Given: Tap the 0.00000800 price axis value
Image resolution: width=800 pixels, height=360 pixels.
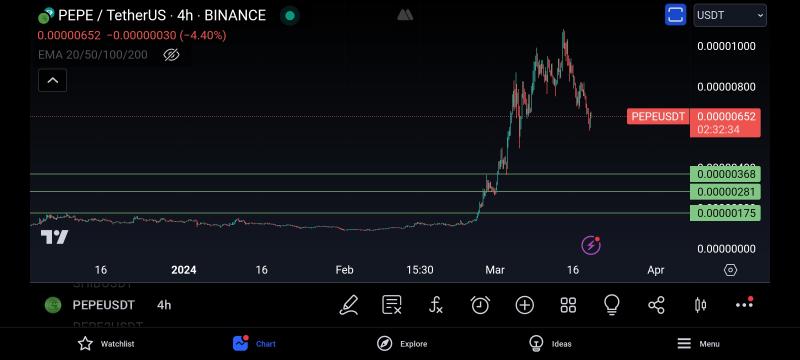Looking at the screenshot, I should point(727,87).
